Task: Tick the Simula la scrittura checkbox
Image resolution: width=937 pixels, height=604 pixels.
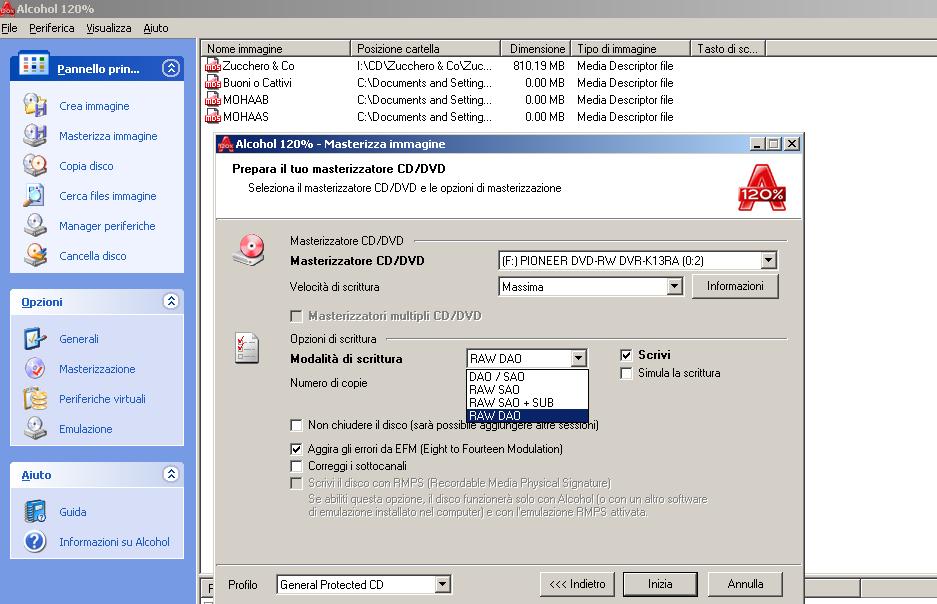Action: (626, 373)
